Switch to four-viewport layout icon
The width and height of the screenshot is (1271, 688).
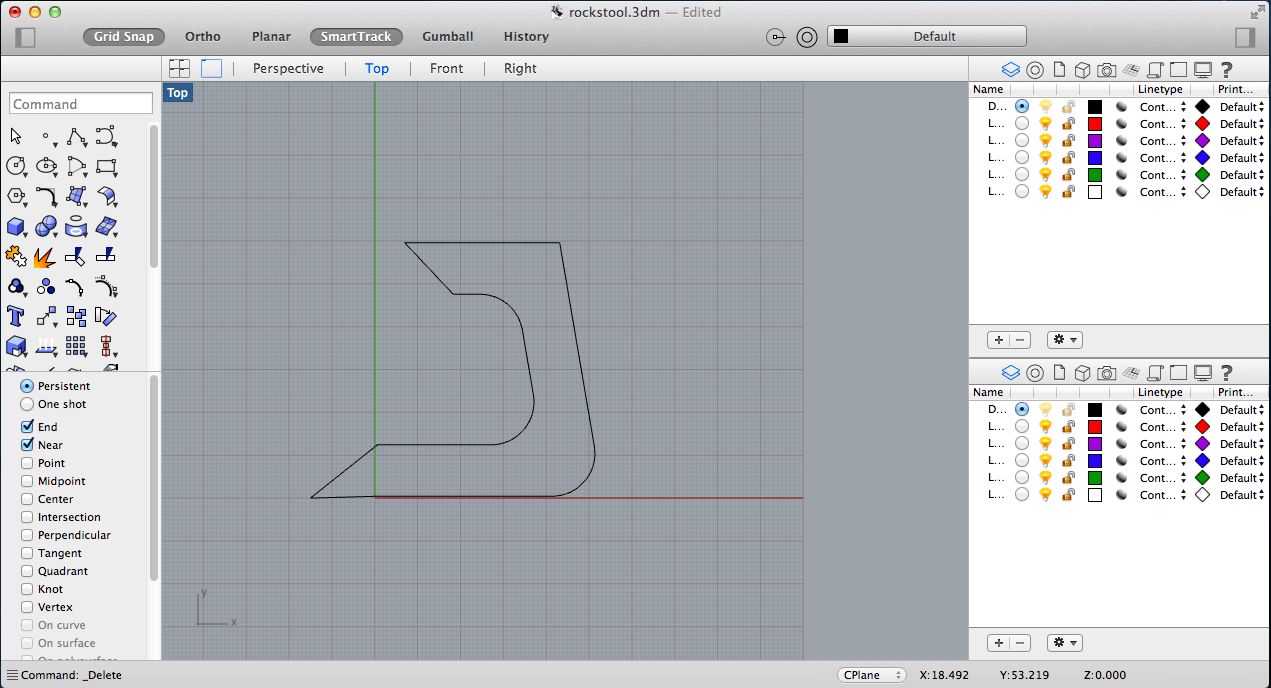pos(180,68)
